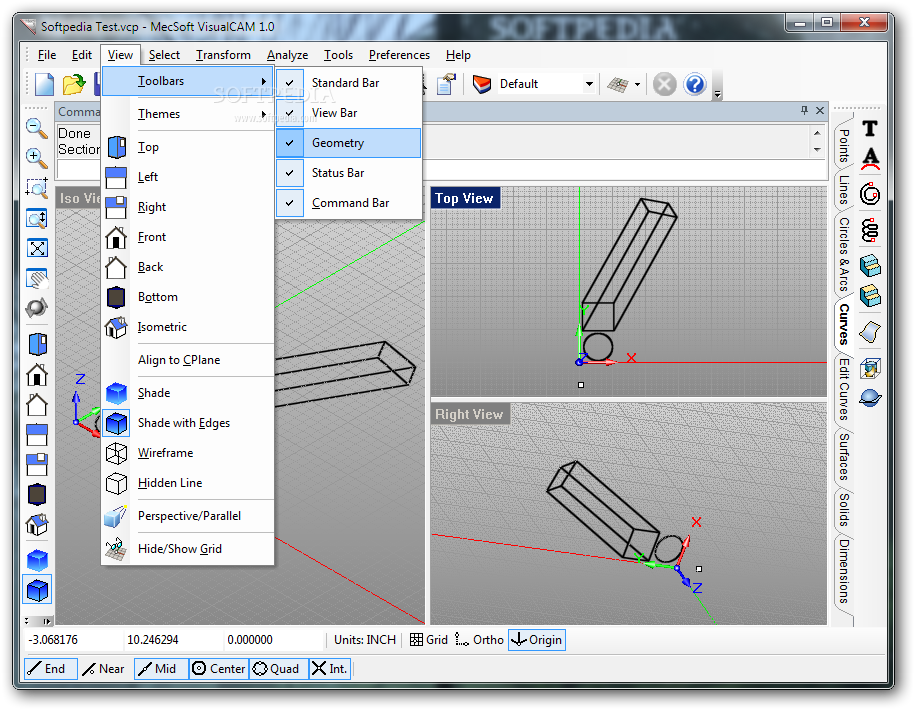Image resolution: width=915 pixels, height=710 pixels.
Task: Pin the Command panel
Action: coord(805,110)
